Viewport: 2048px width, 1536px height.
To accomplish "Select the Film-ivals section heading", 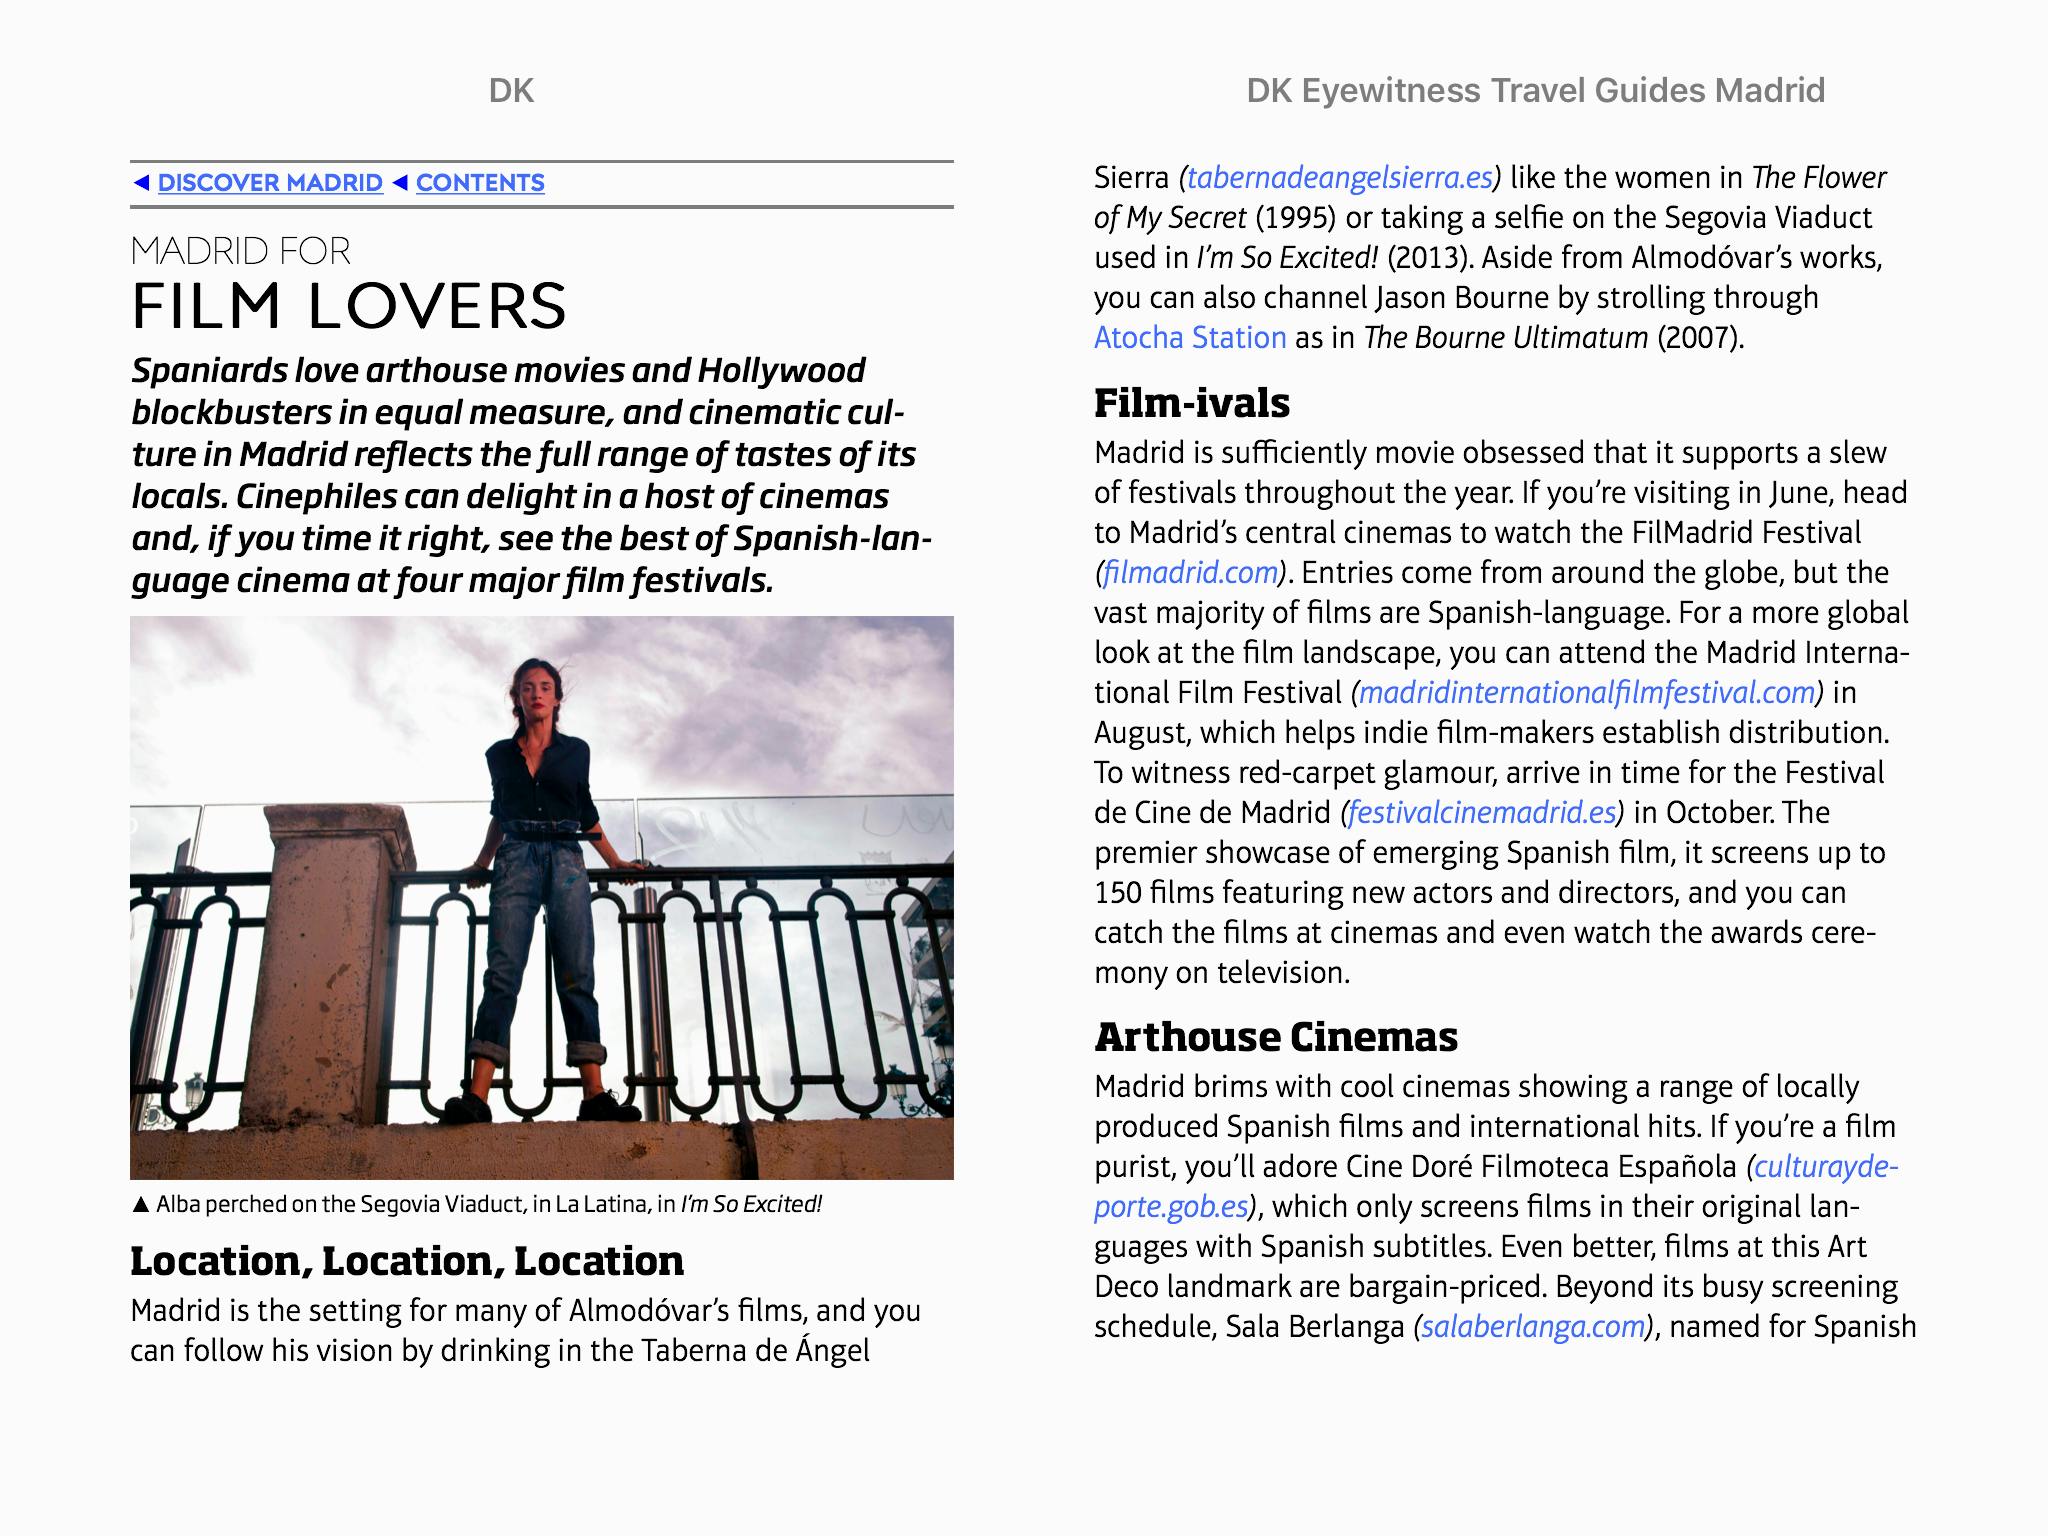I will [x=1191, y=403].
